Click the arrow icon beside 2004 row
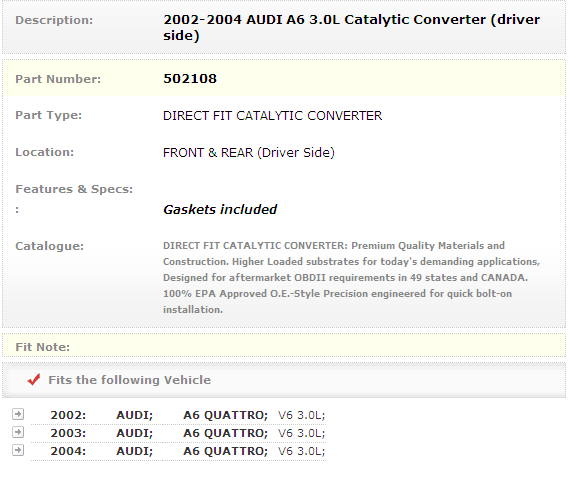The height and width of the screenshot is (504, 570). (x=18, y=450)
